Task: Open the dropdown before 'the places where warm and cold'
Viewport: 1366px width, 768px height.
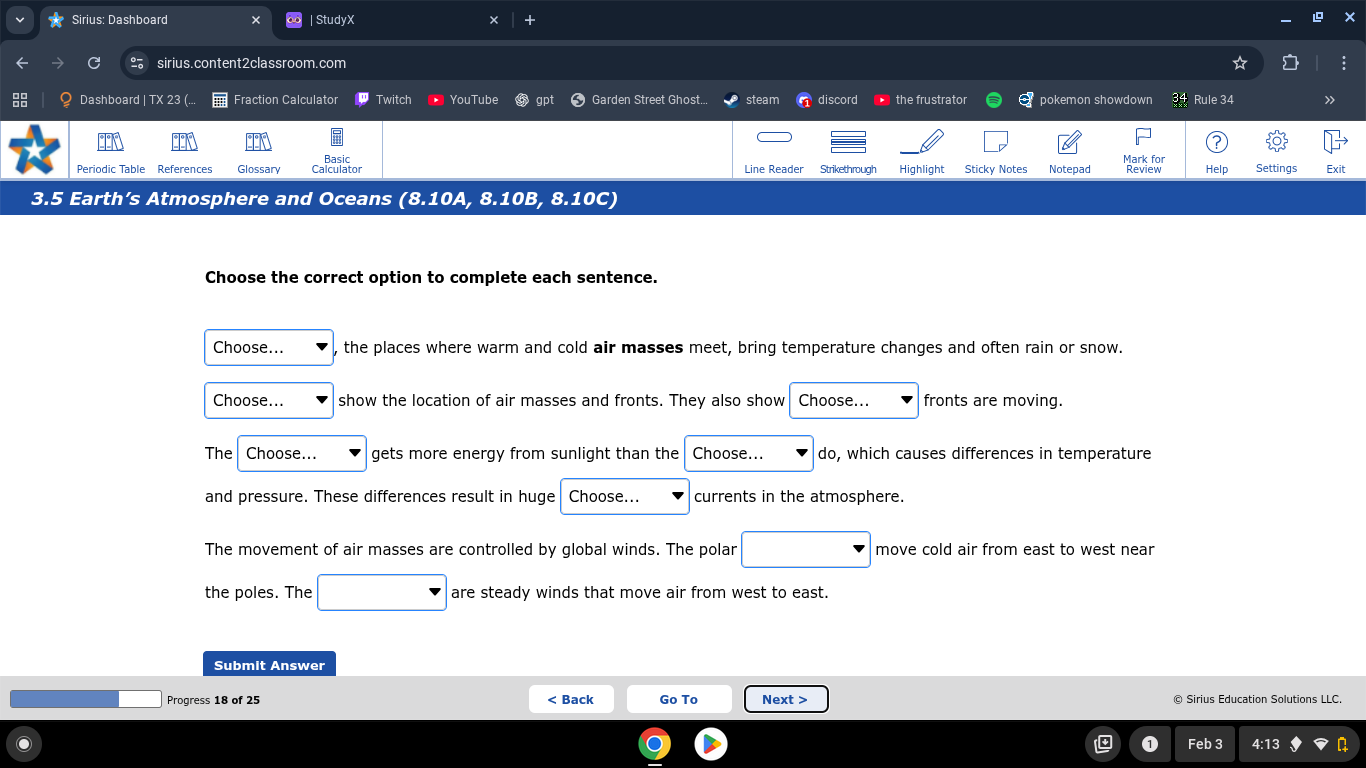Action: (x=269, y=347)
